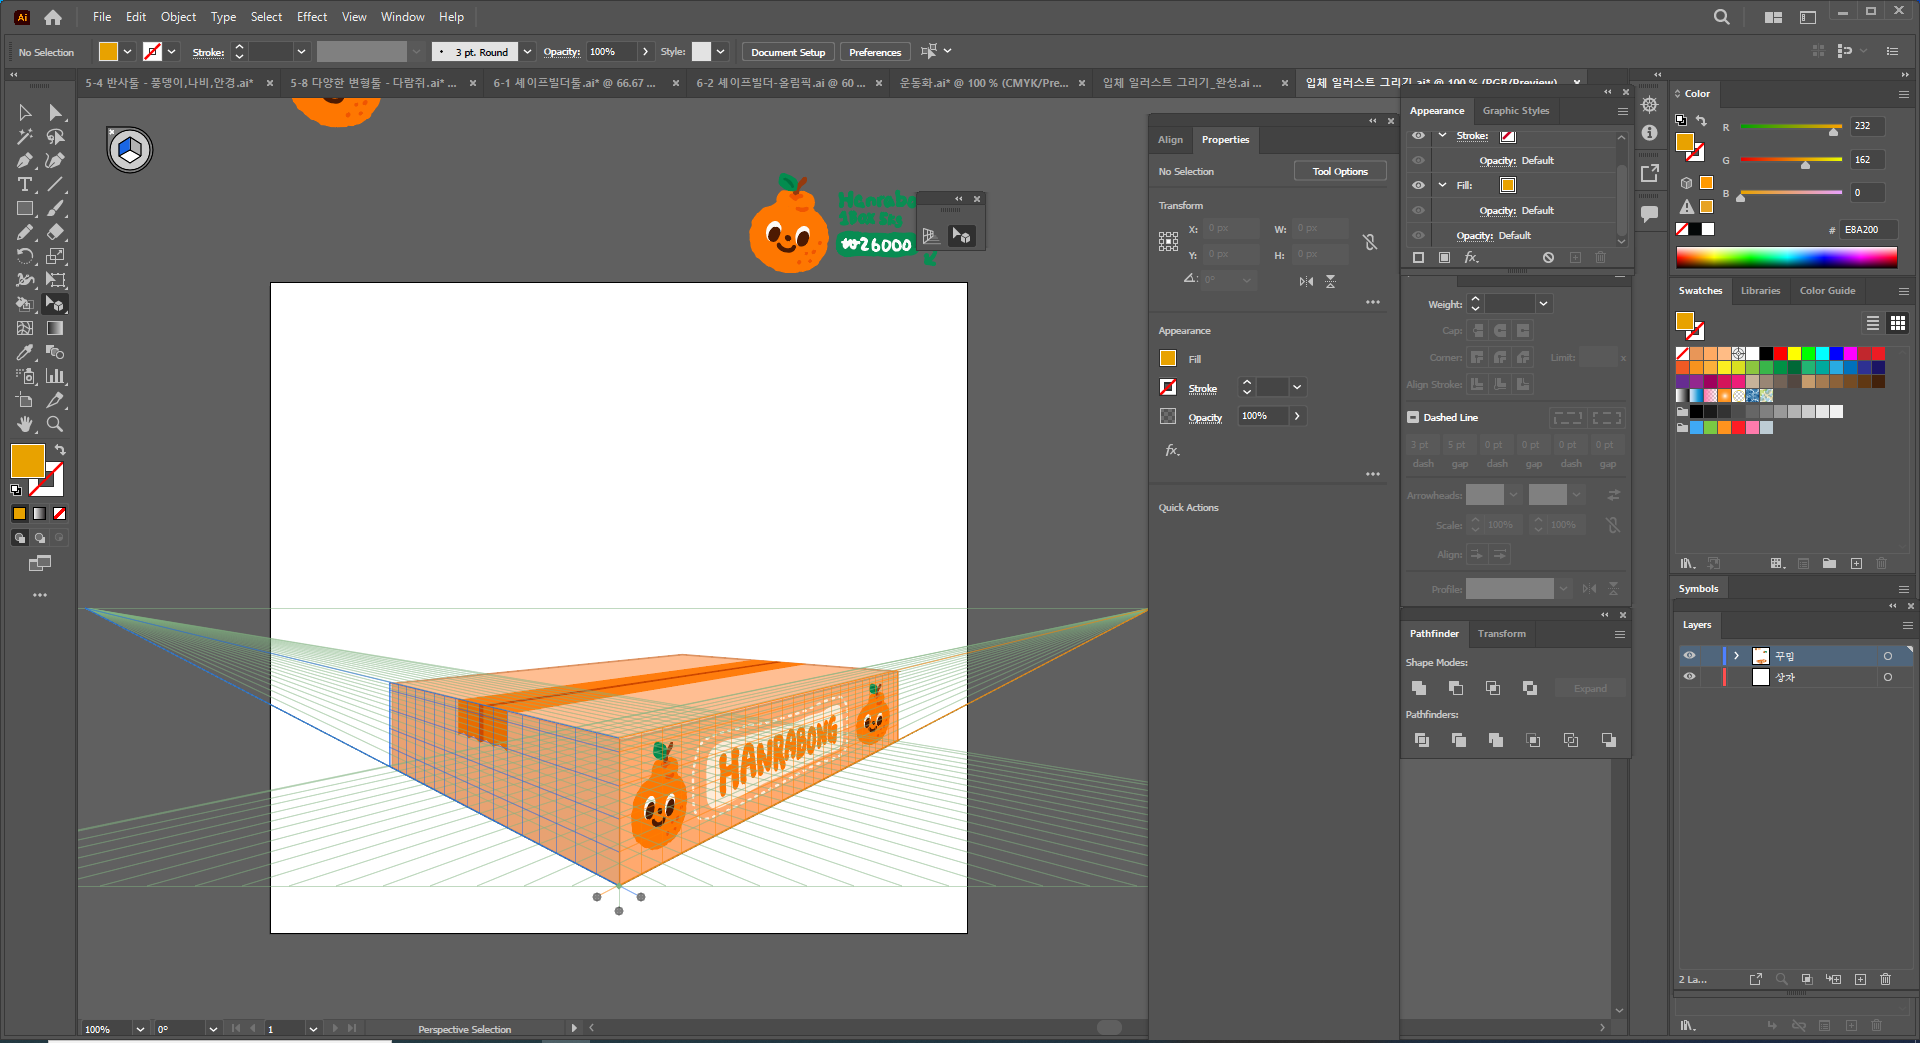Toggle visibility of Fill in Appearance panel
This screenshot has width=1920, height=1043.
[x=1418, y=185]
